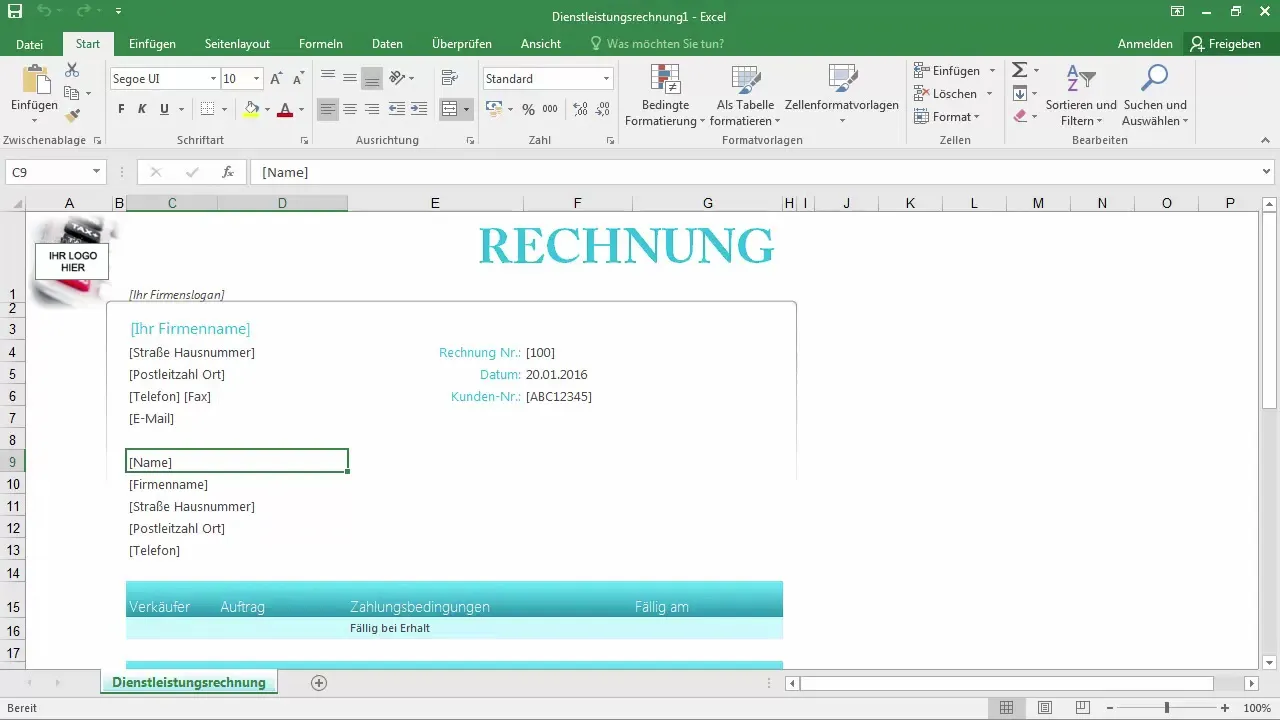Click the fx insert function button
The height and width of the screenshot is (720, 1280).
click(228, 172)
